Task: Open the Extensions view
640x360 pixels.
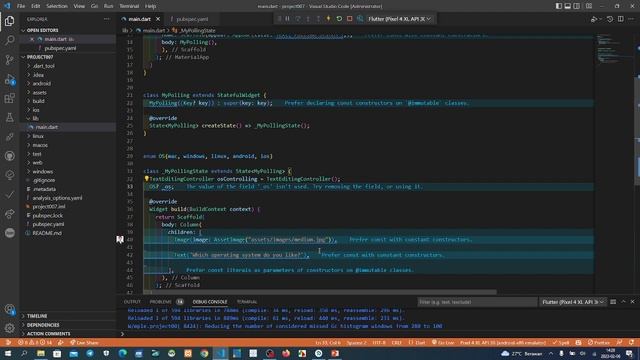Action: click(9, 98)
